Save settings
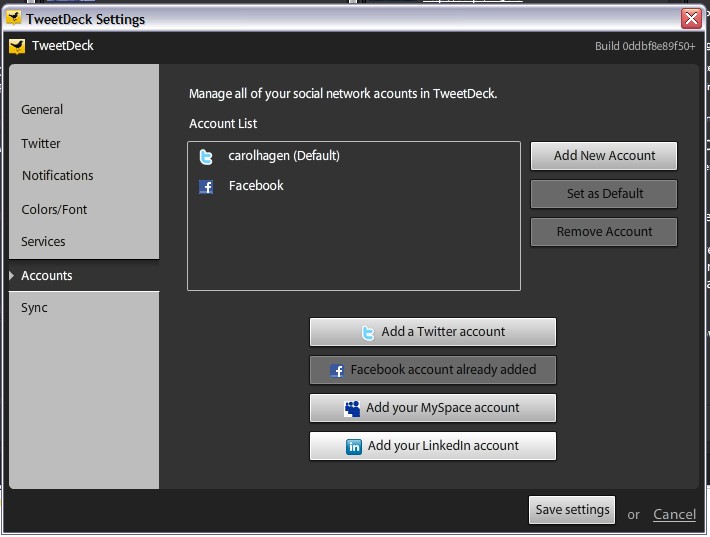The width and height of the screenshot is (710, 537). [572, 510]
